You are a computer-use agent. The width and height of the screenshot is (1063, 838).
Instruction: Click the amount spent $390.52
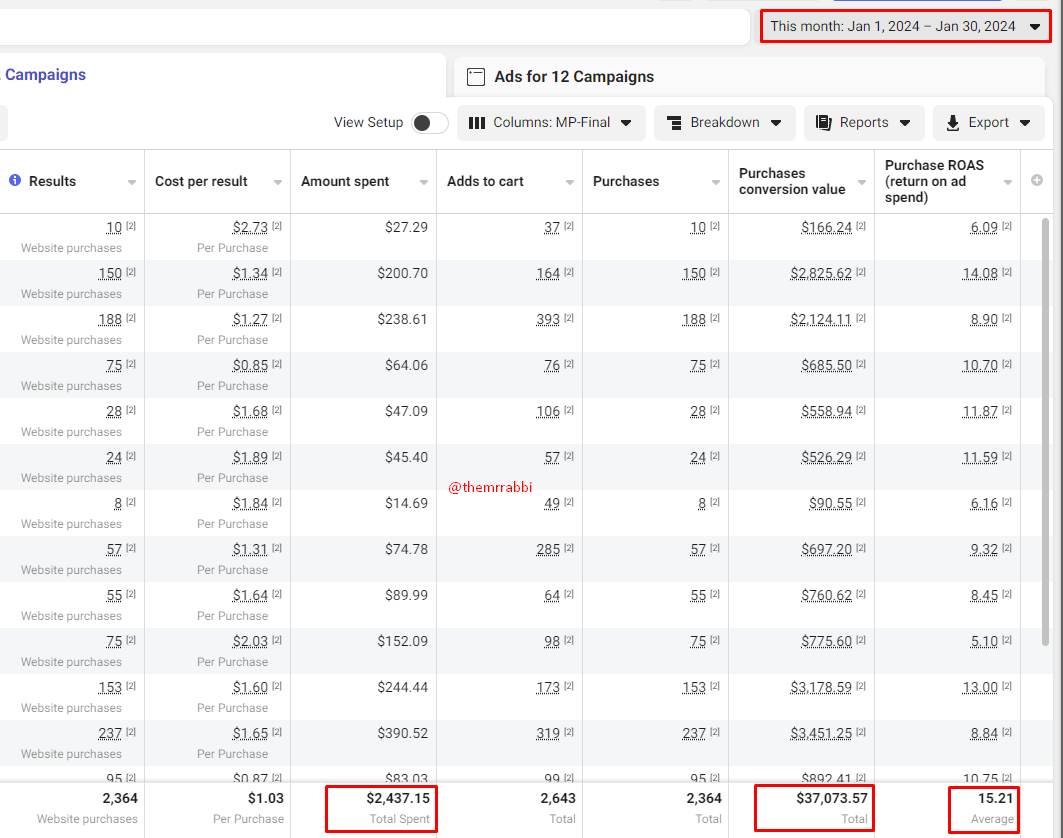click(x=403, y=733)
